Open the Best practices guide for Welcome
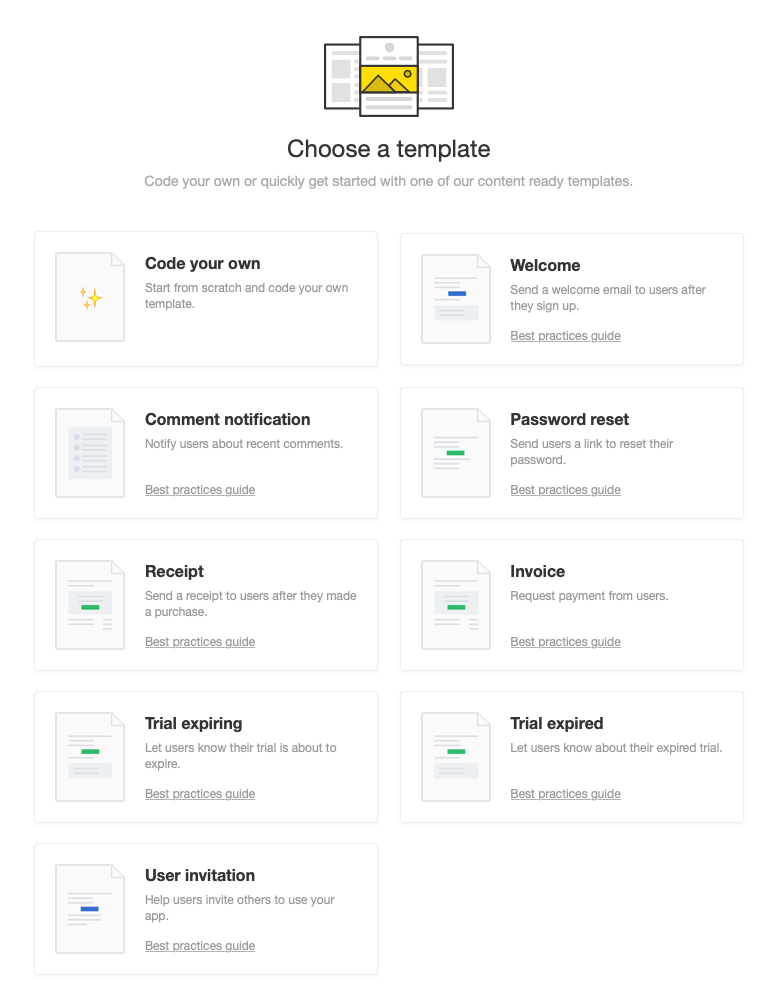Image resolution: width=777 pixels, height=1005 pixels. tap(565, 335)
